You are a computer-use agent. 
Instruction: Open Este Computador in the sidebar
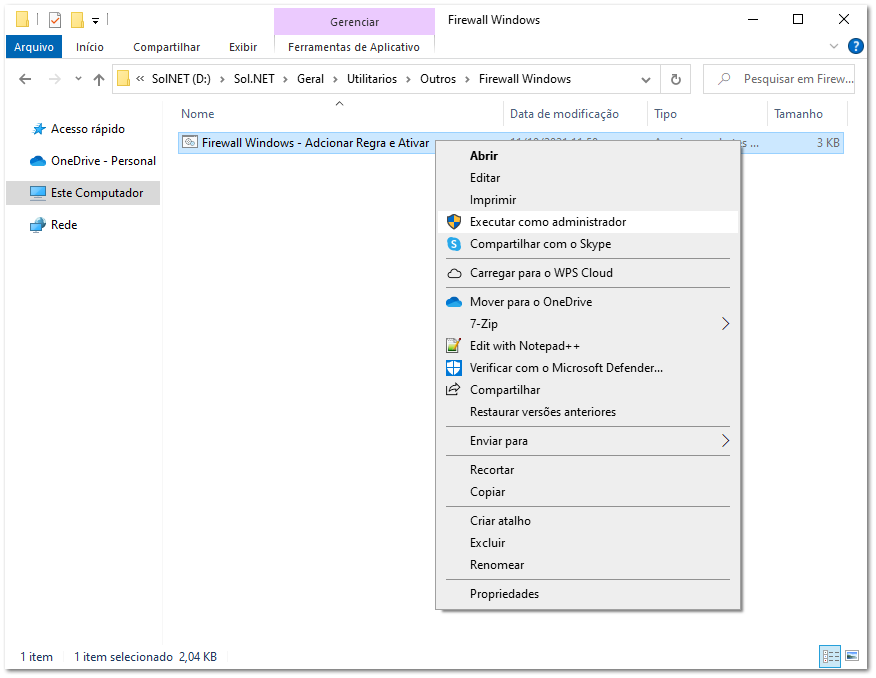[x=96, y=193]
